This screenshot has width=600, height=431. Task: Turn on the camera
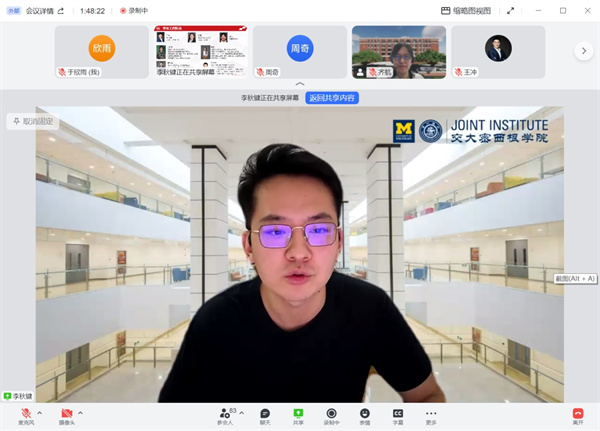pos(67,414)
